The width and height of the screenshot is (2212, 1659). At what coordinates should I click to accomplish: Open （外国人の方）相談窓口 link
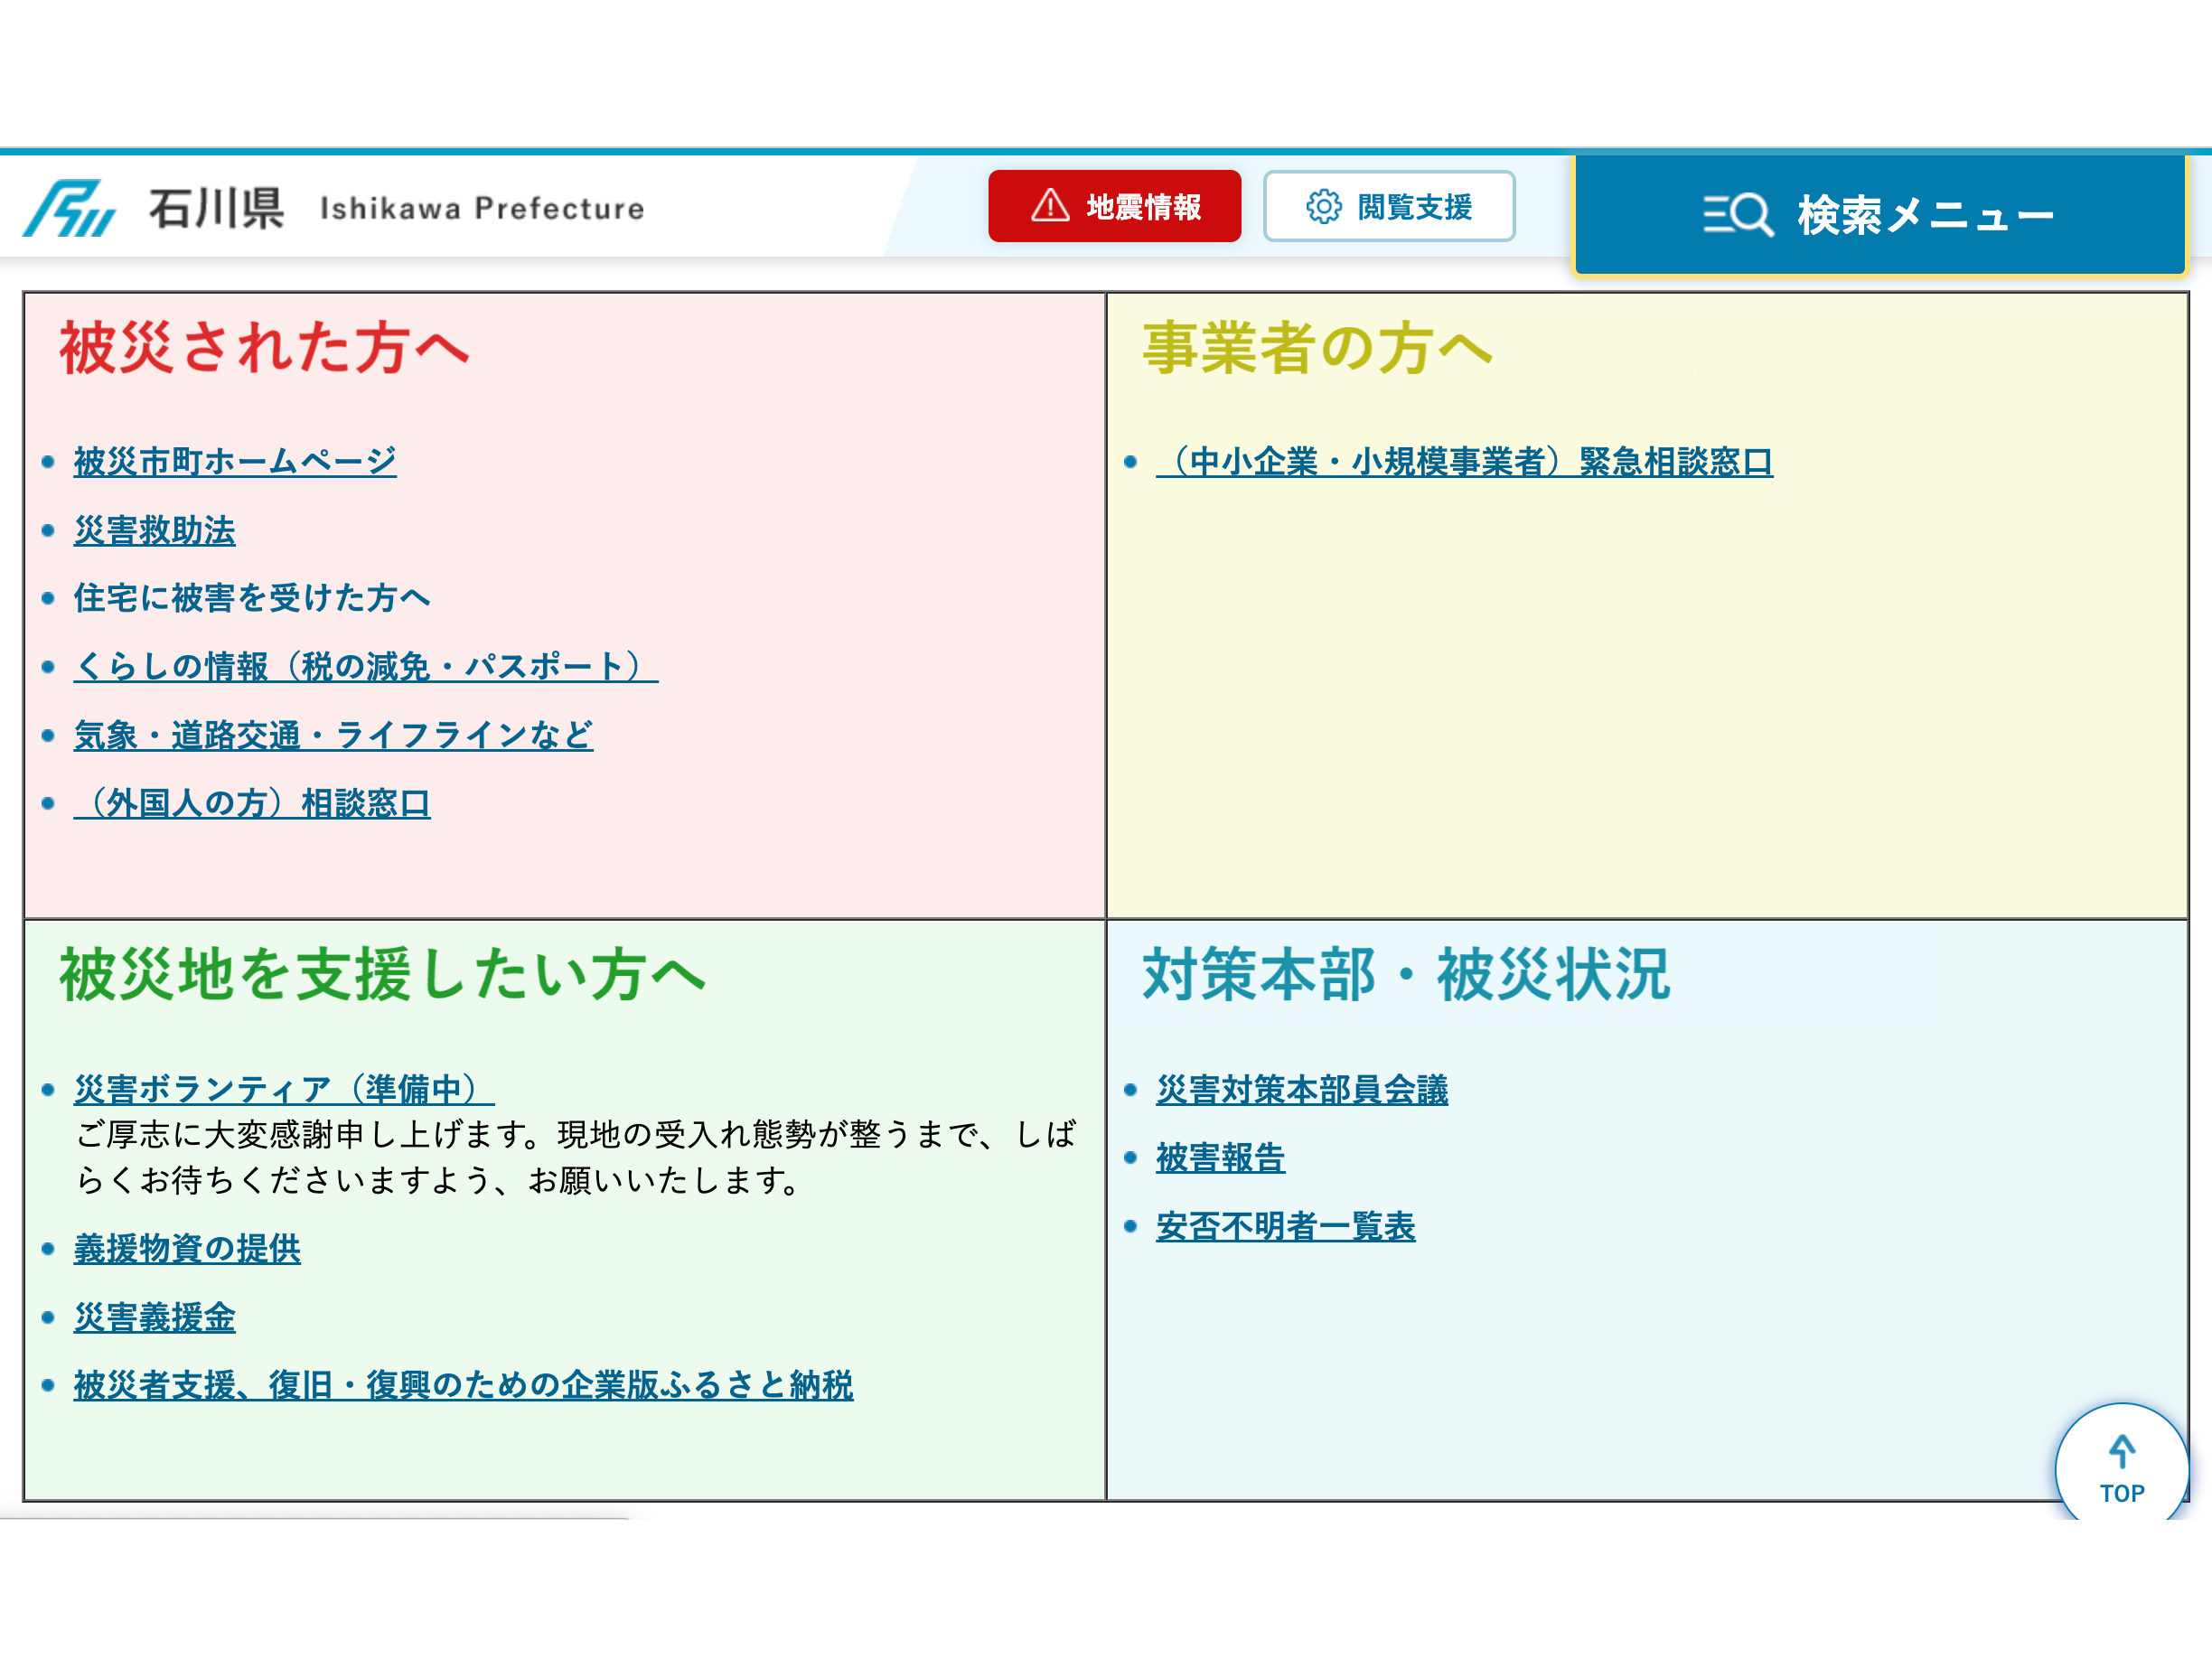coord(251,803)
